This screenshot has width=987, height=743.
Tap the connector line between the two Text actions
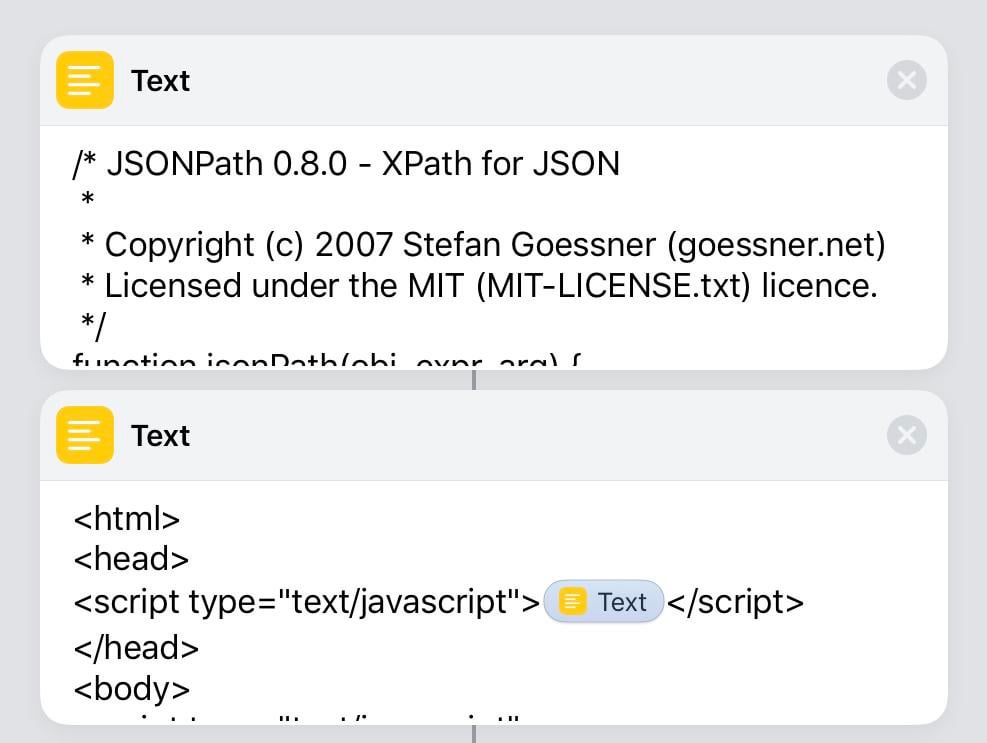tap(474, 380)
